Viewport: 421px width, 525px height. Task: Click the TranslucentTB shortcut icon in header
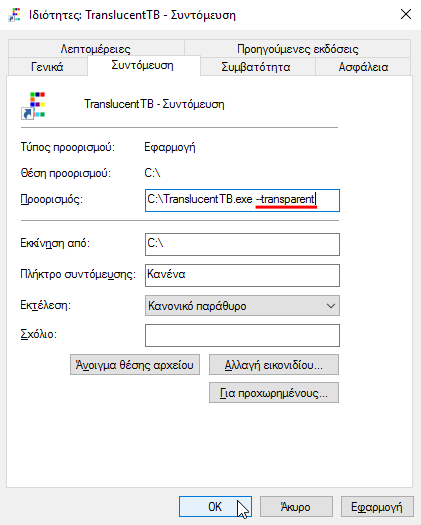coord(33,105)
